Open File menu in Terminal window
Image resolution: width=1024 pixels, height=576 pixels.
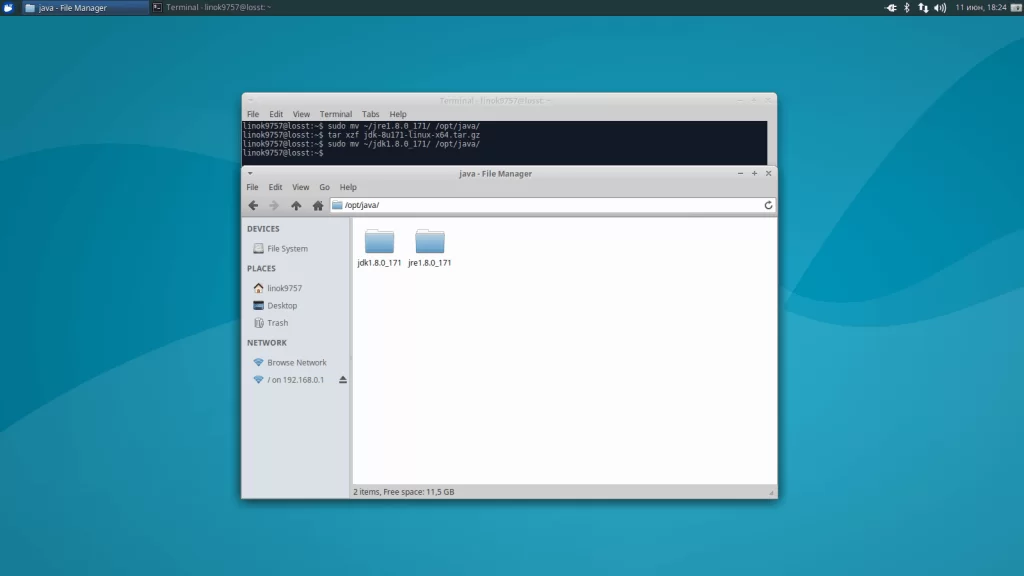point(253,114)
